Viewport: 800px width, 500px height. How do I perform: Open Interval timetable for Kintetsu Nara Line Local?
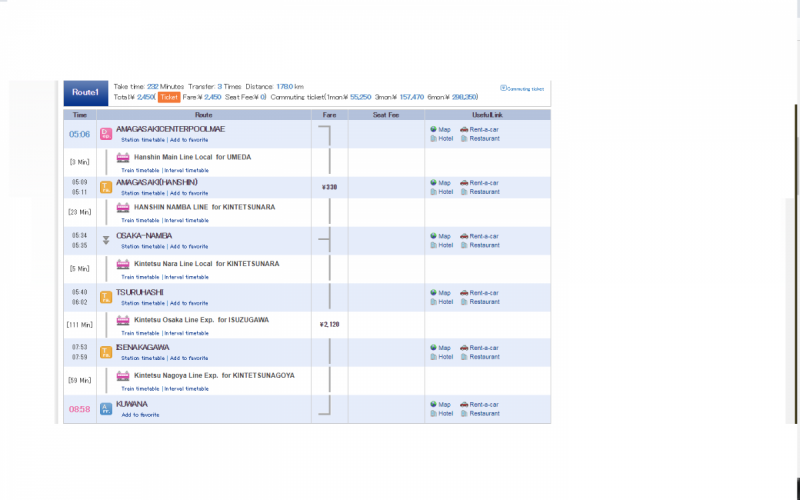click(x=187, y=278)
